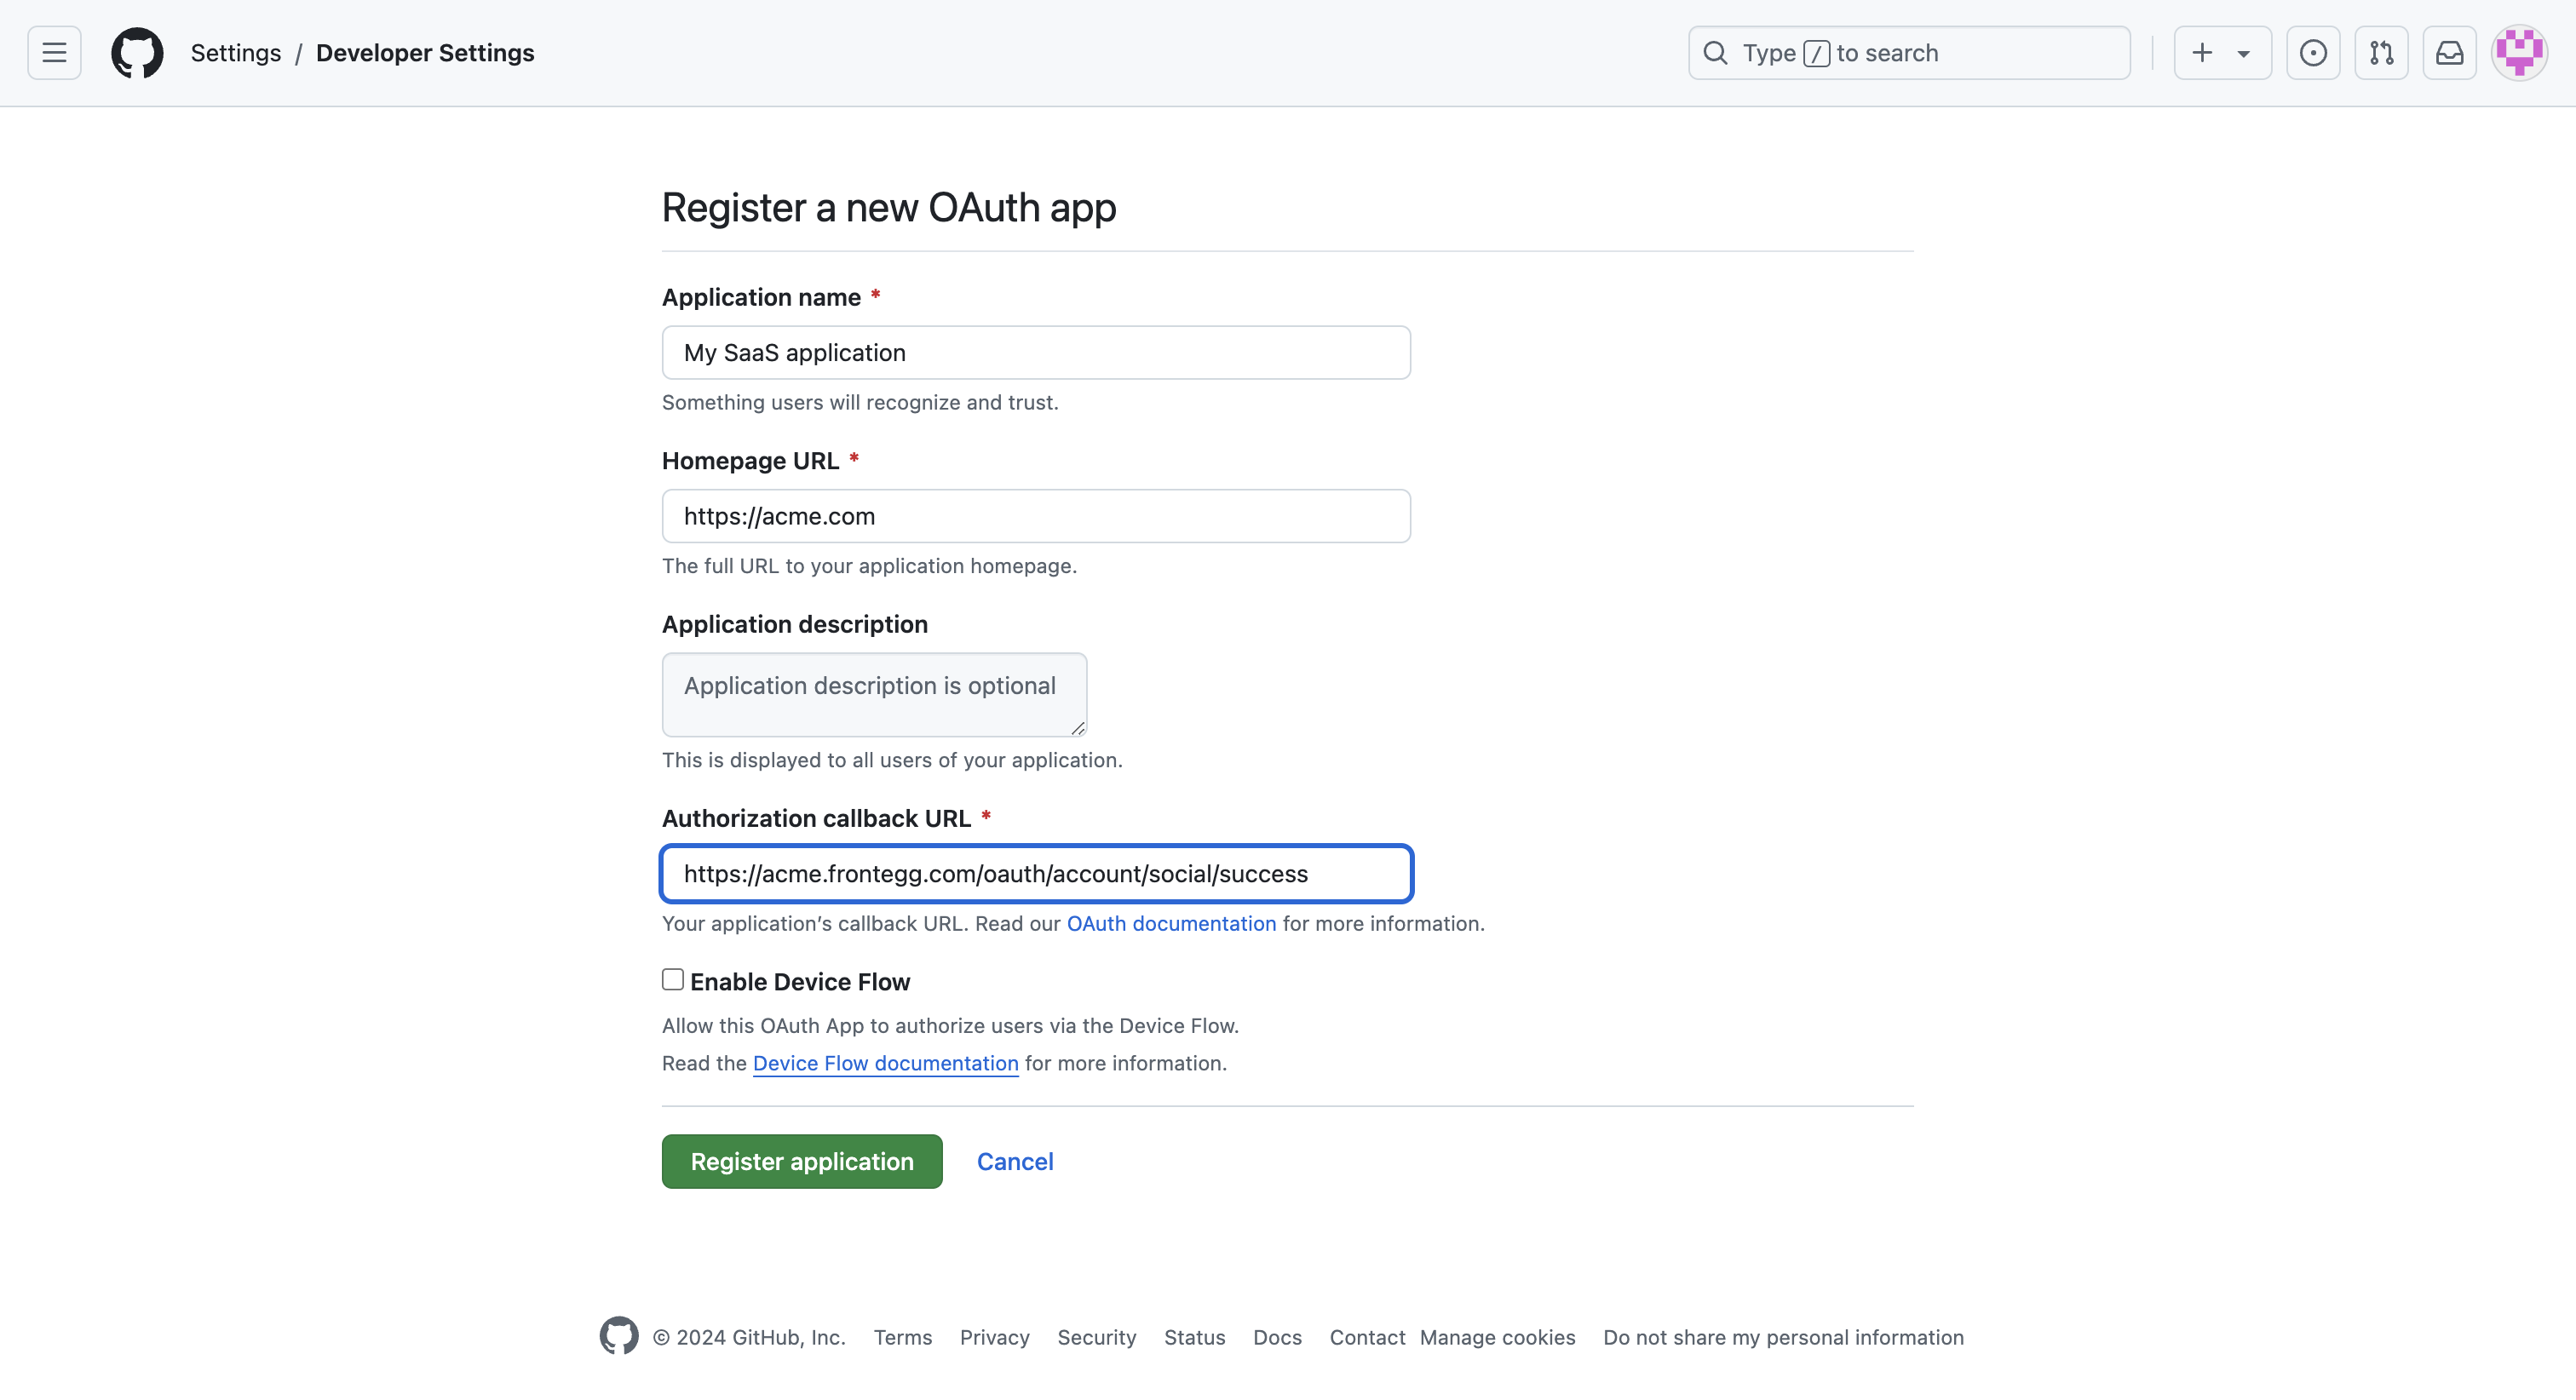Click the Cancel link

[1015, 1161]
